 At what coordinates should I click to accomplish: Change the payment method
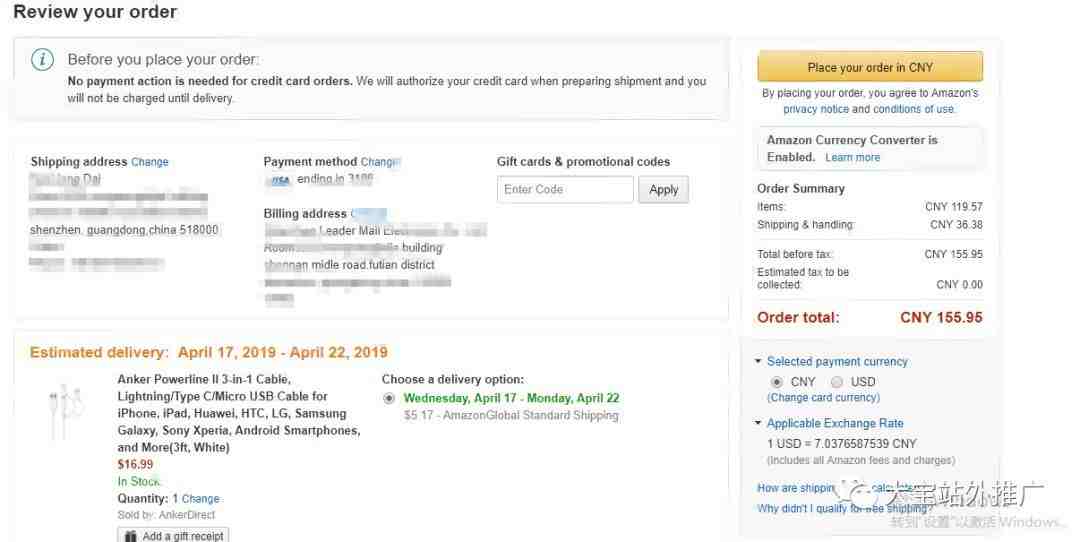coord(378,162)
